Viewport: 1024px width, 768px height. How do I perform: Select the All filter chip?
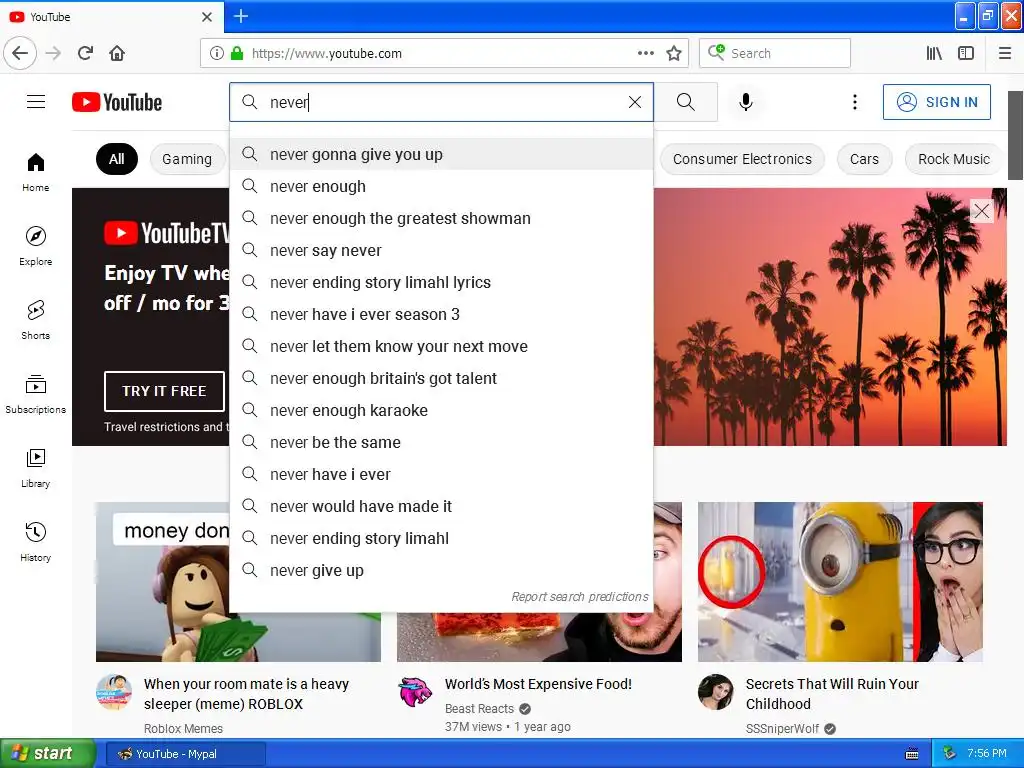click(x=117, y=159)
